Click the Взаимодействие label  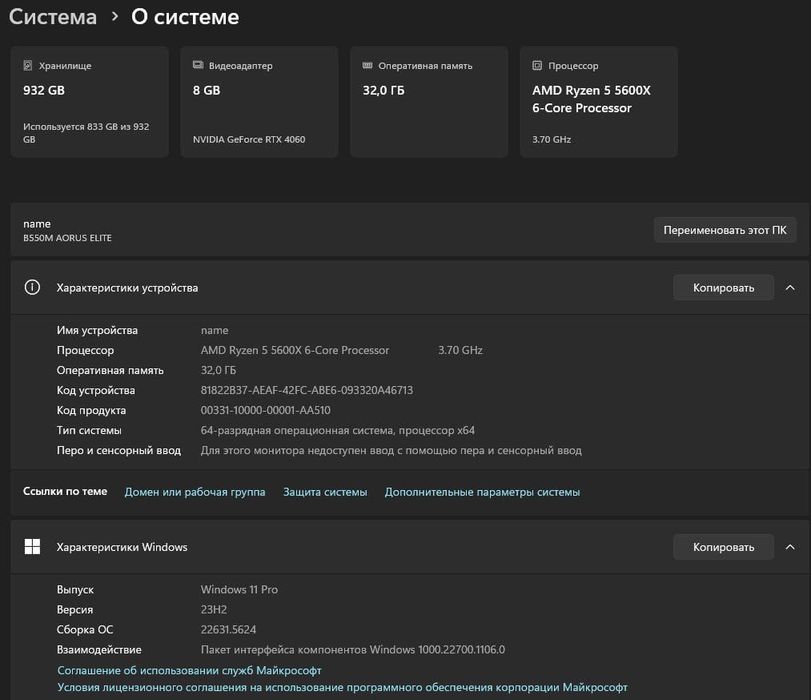click(99, 649)
